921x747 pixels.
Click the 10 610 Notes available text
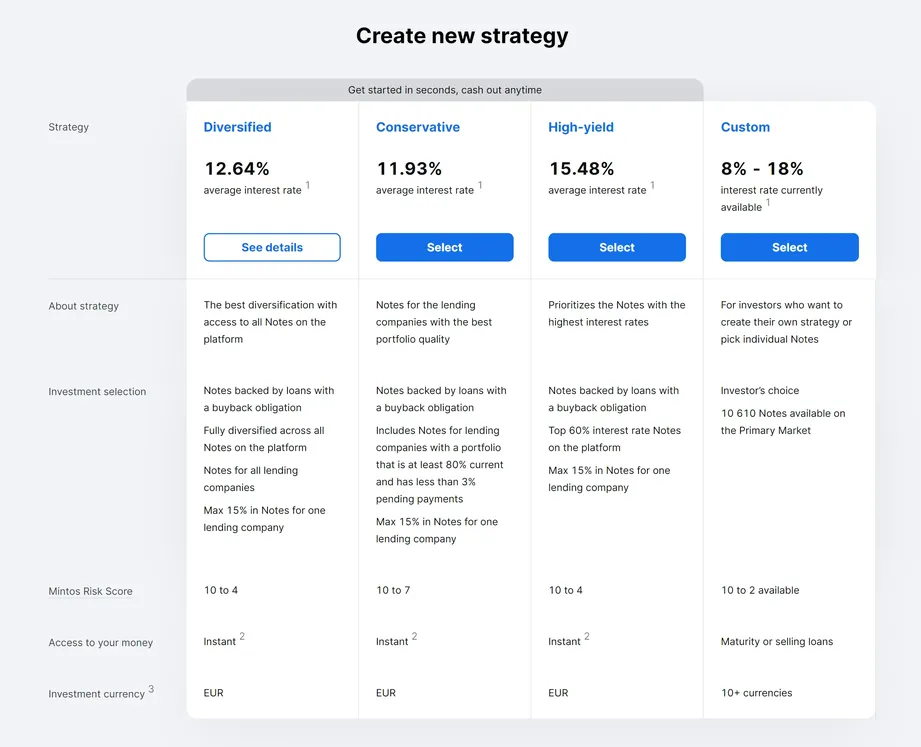[783, 422]
